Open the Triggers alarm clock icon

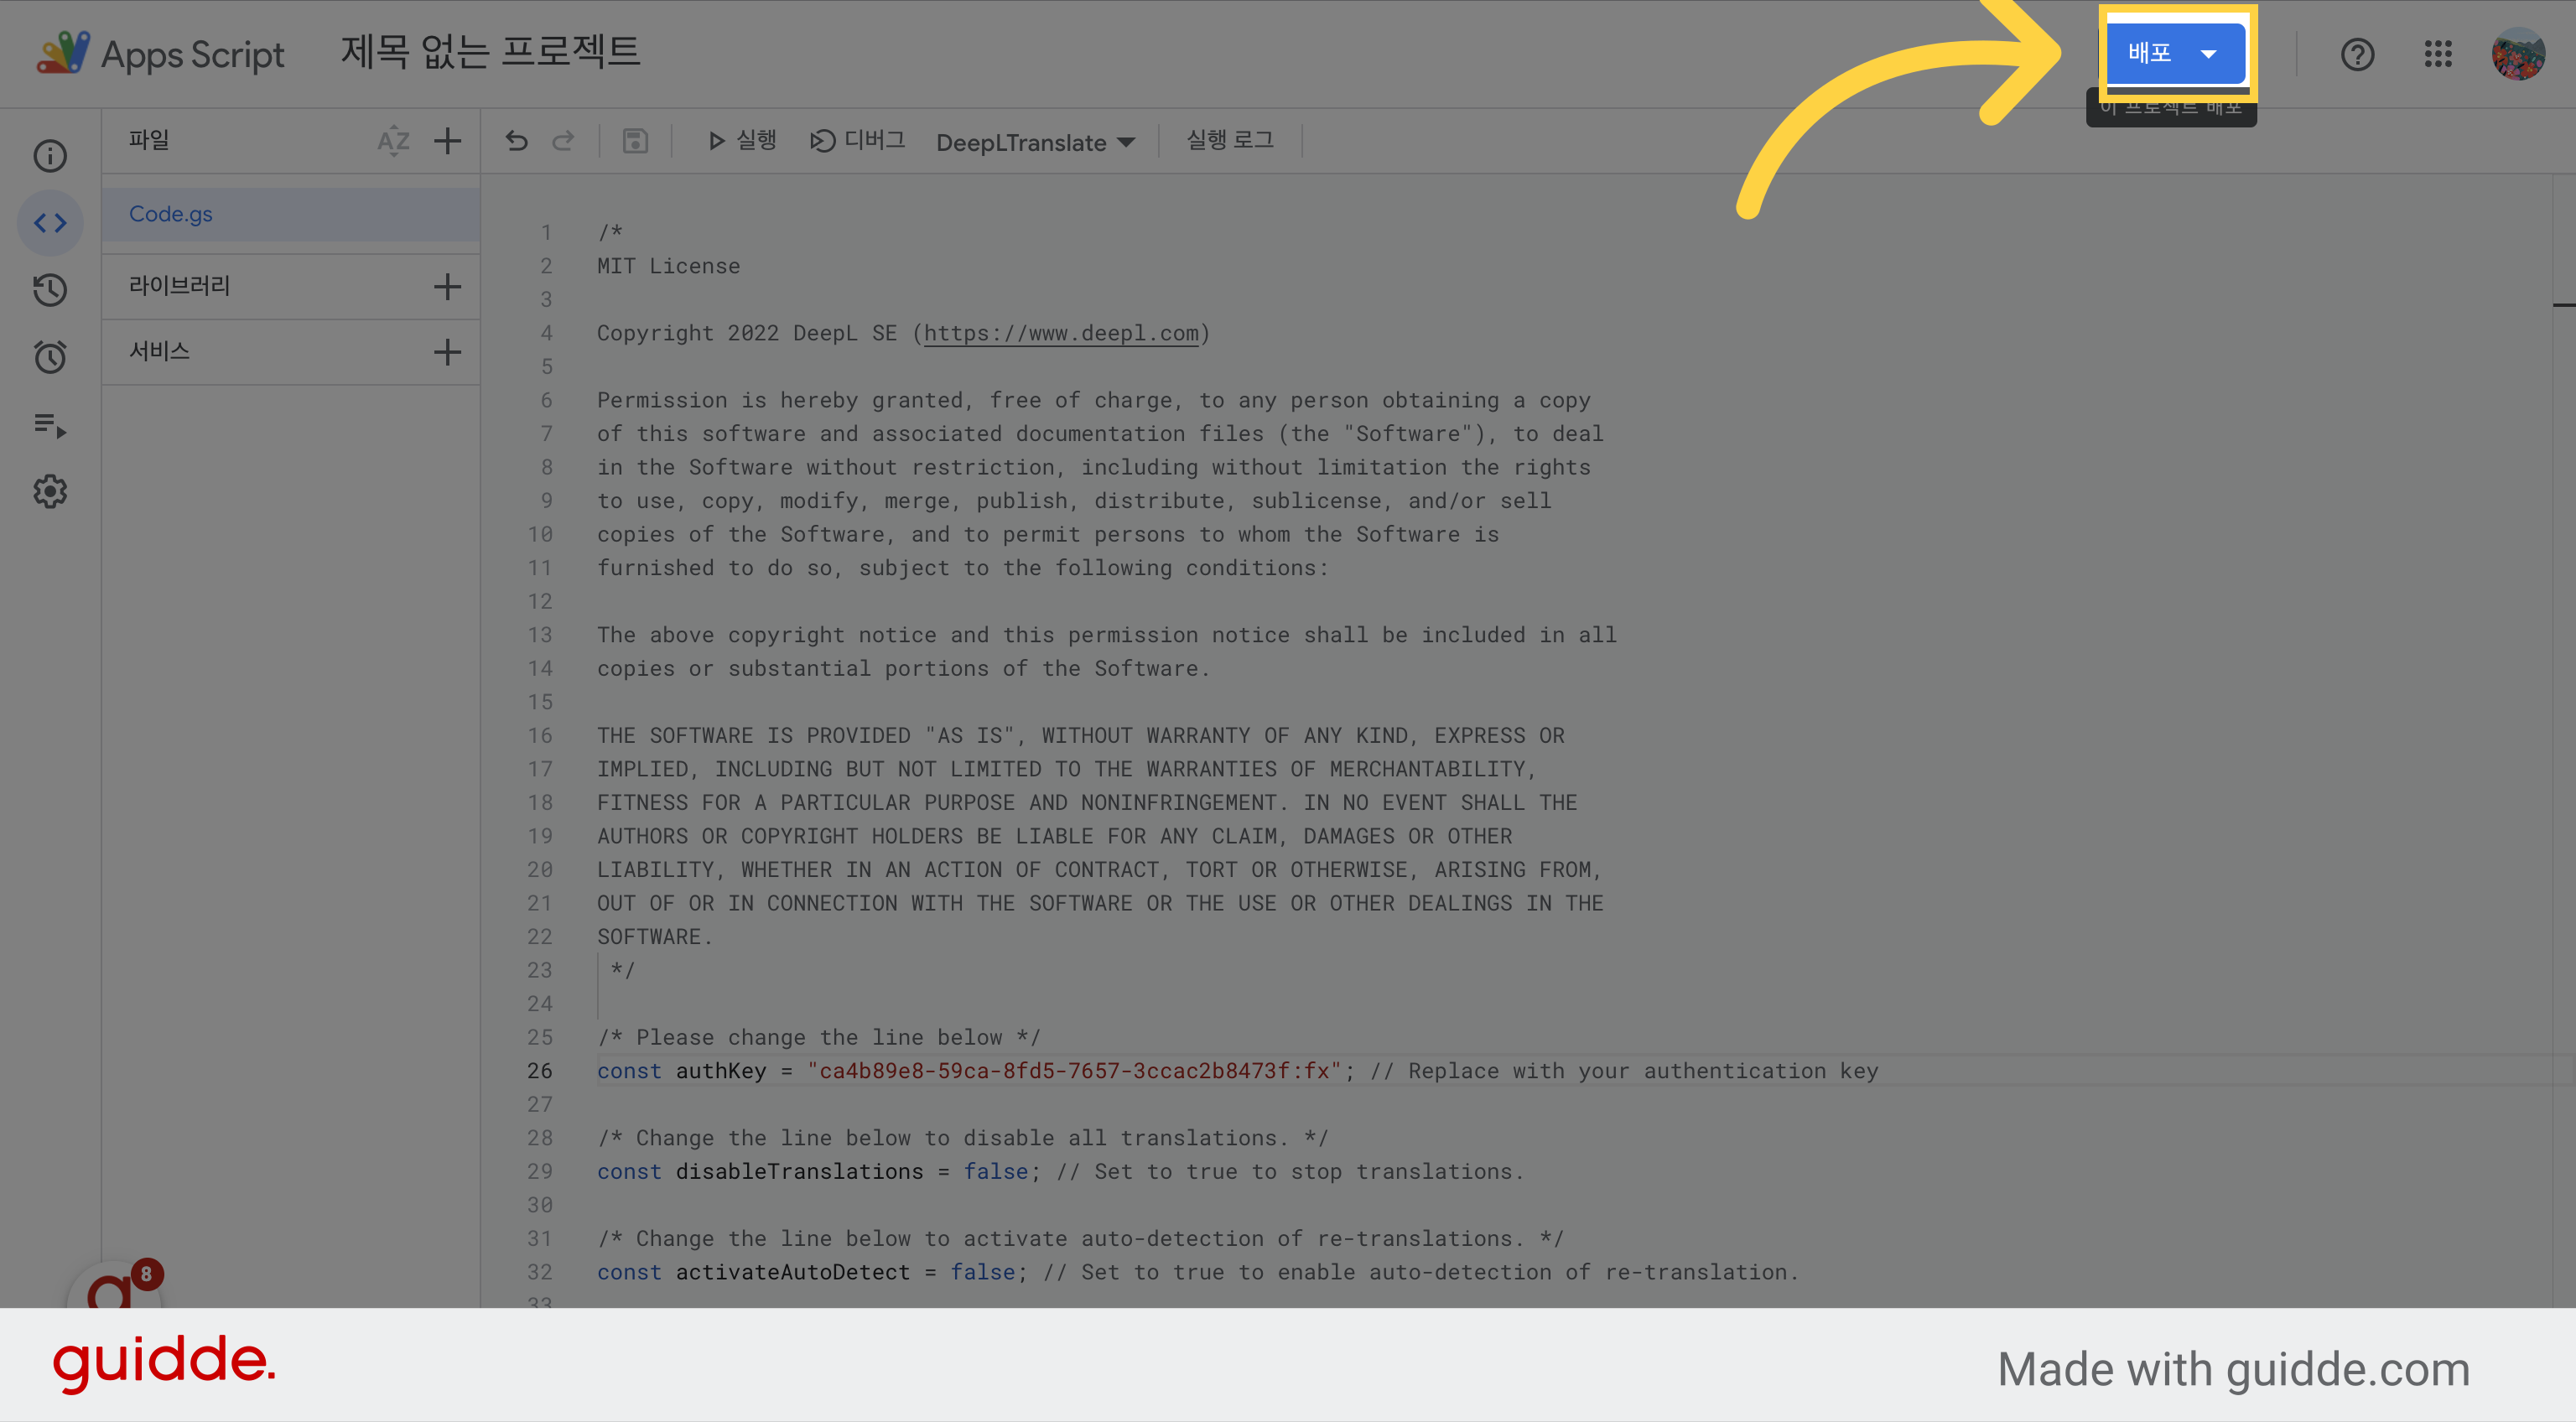(x=50, y=357)
